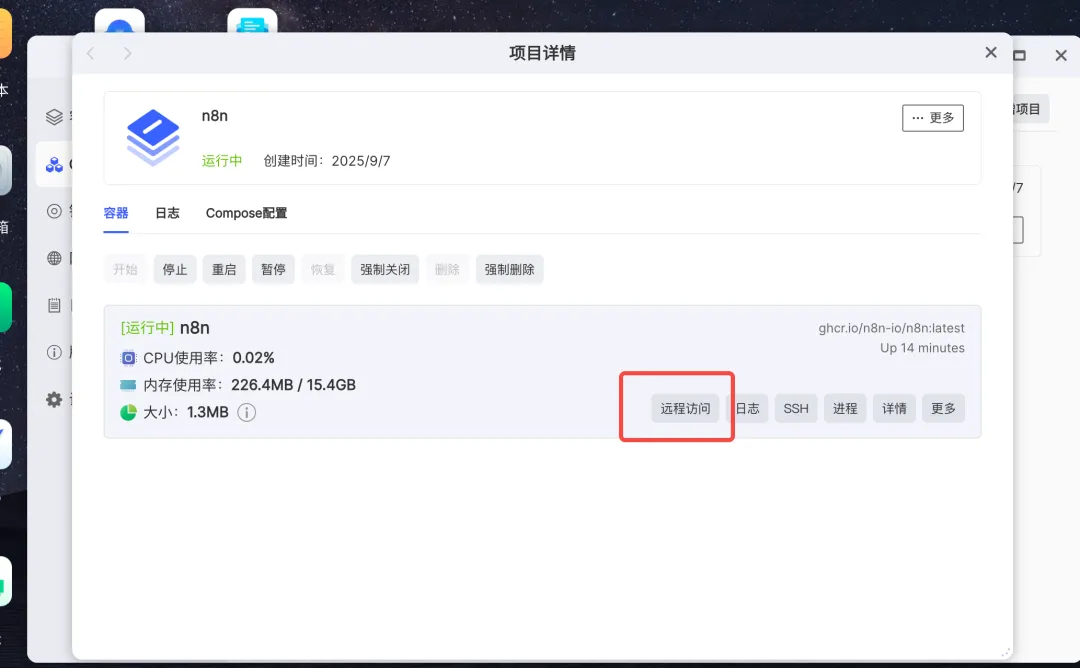Open the Compose cube icon in sidebar
Viewport: 1080px width, 668px height.
(x=53, y=164)
